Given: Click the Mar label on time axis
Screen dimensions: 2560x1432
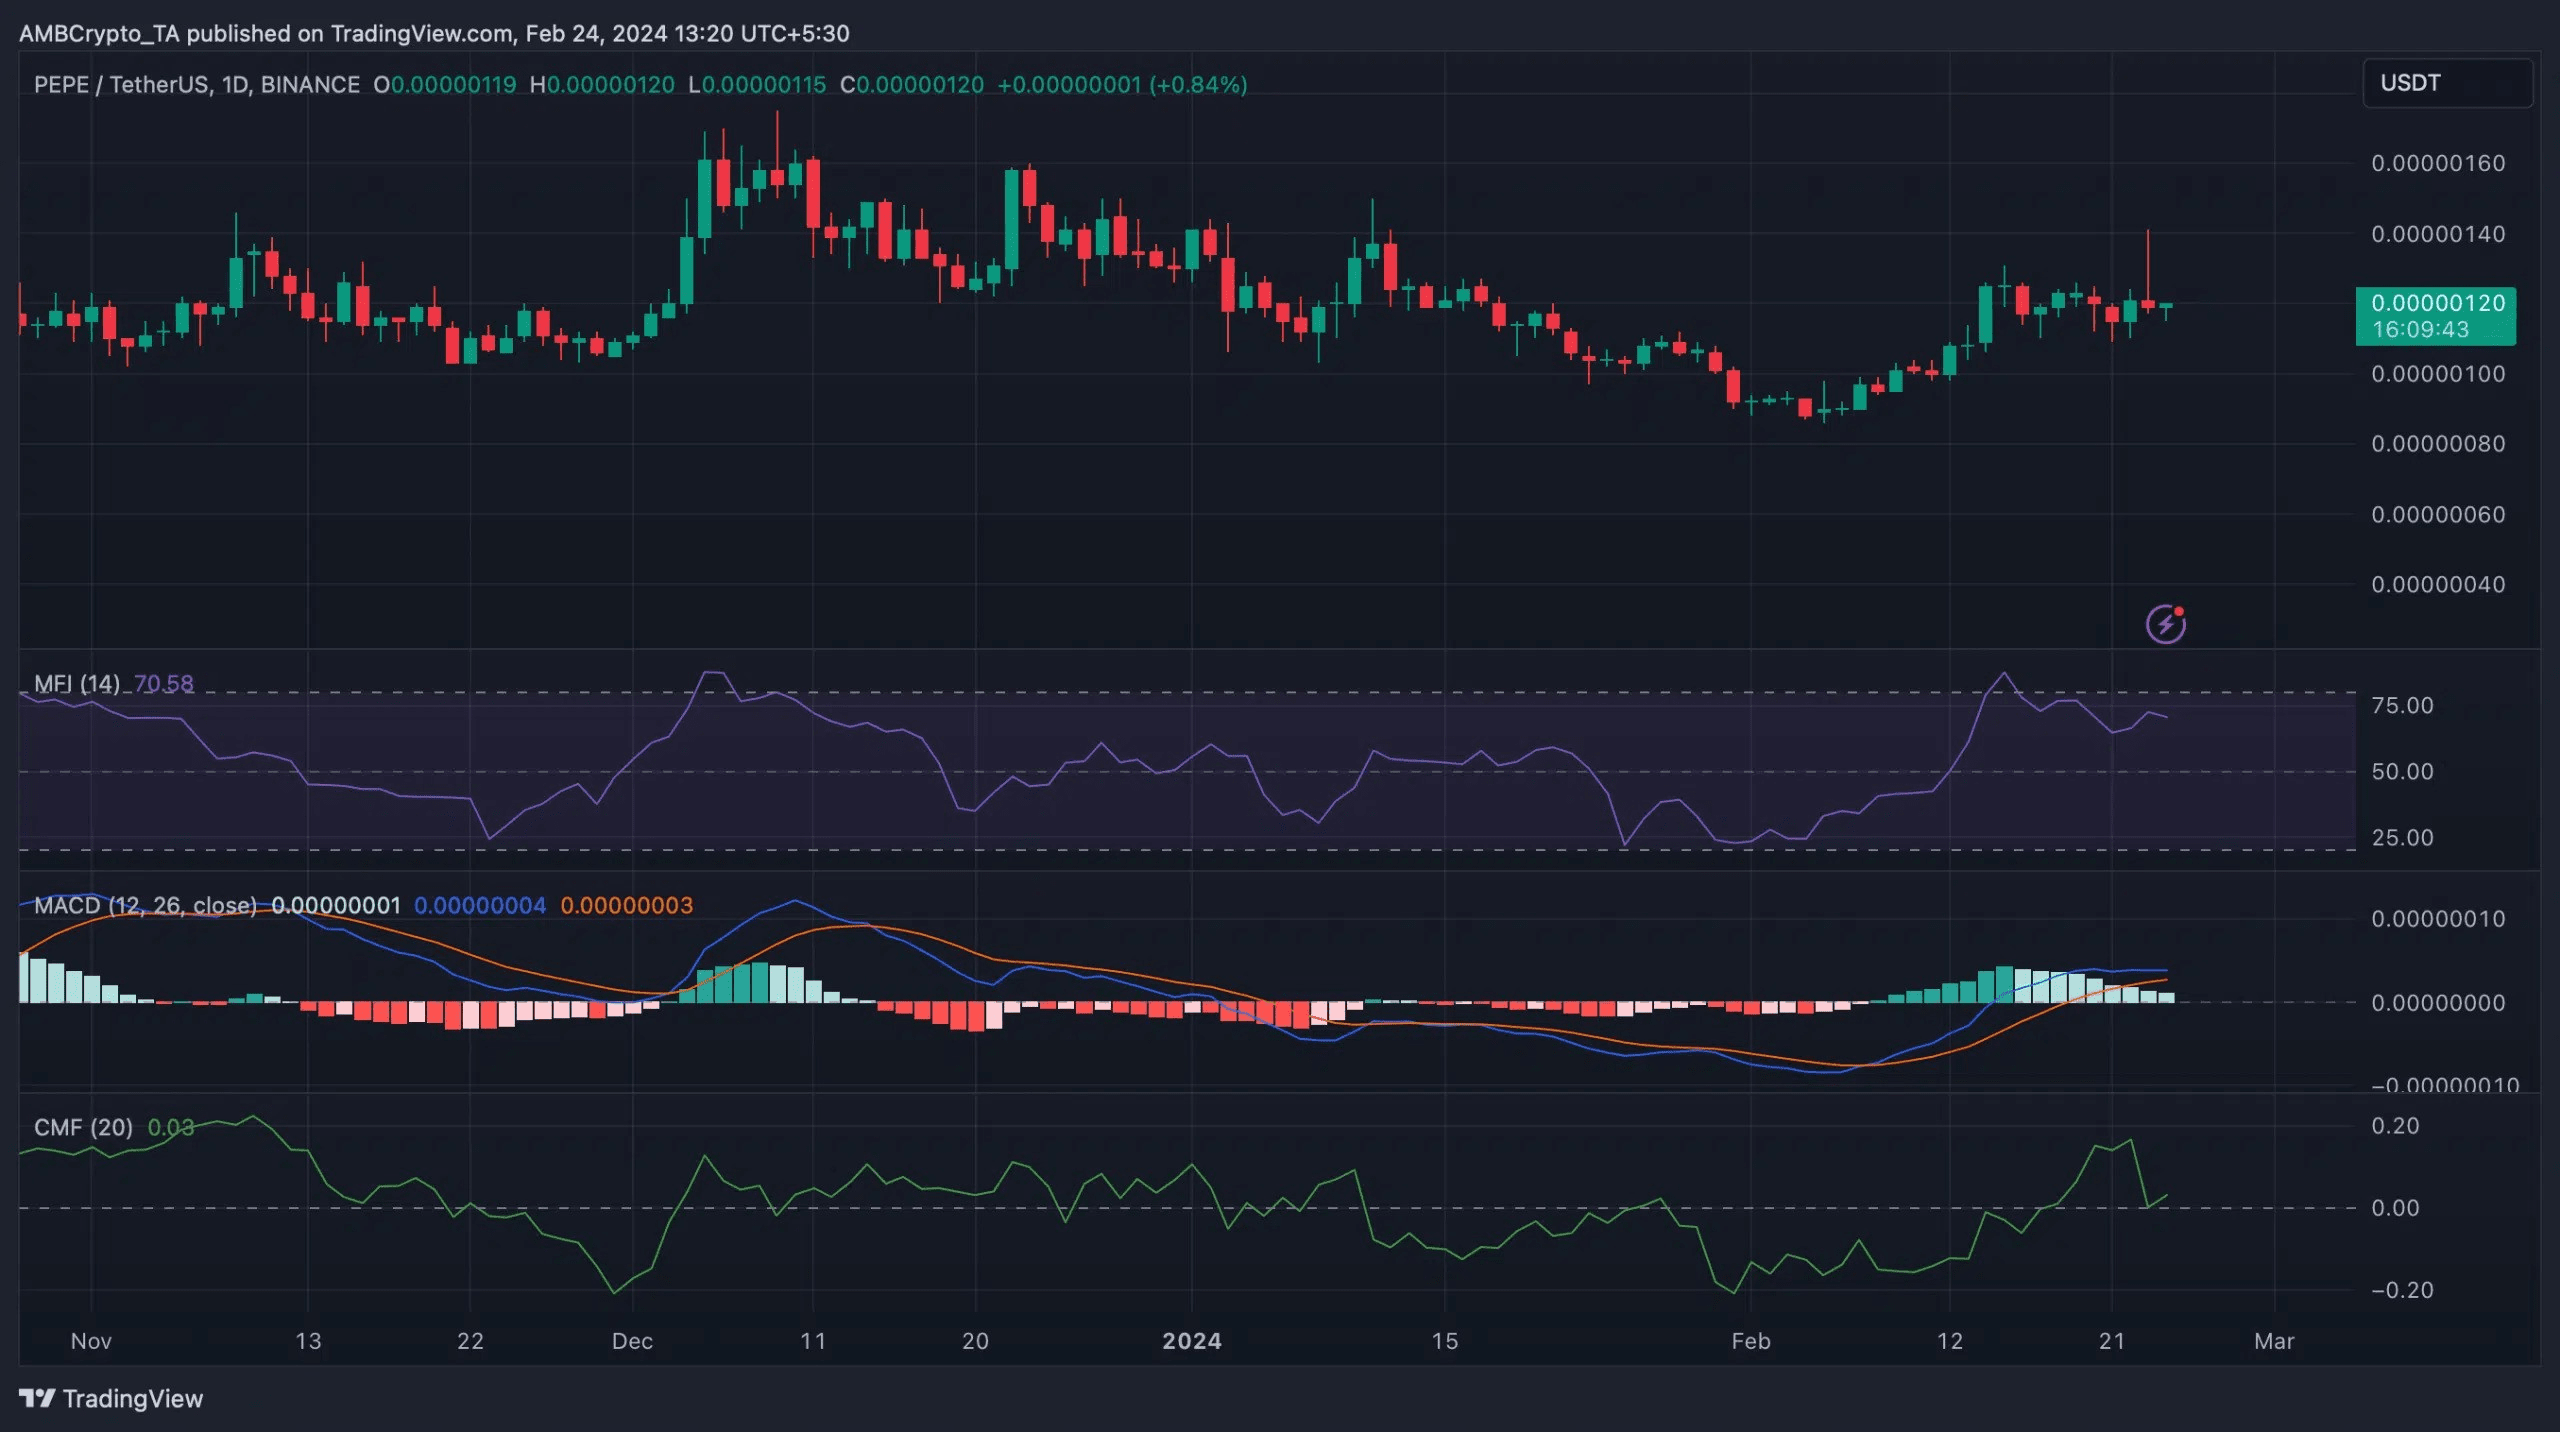Looking at the screenshot, I should point(2273,1341).
